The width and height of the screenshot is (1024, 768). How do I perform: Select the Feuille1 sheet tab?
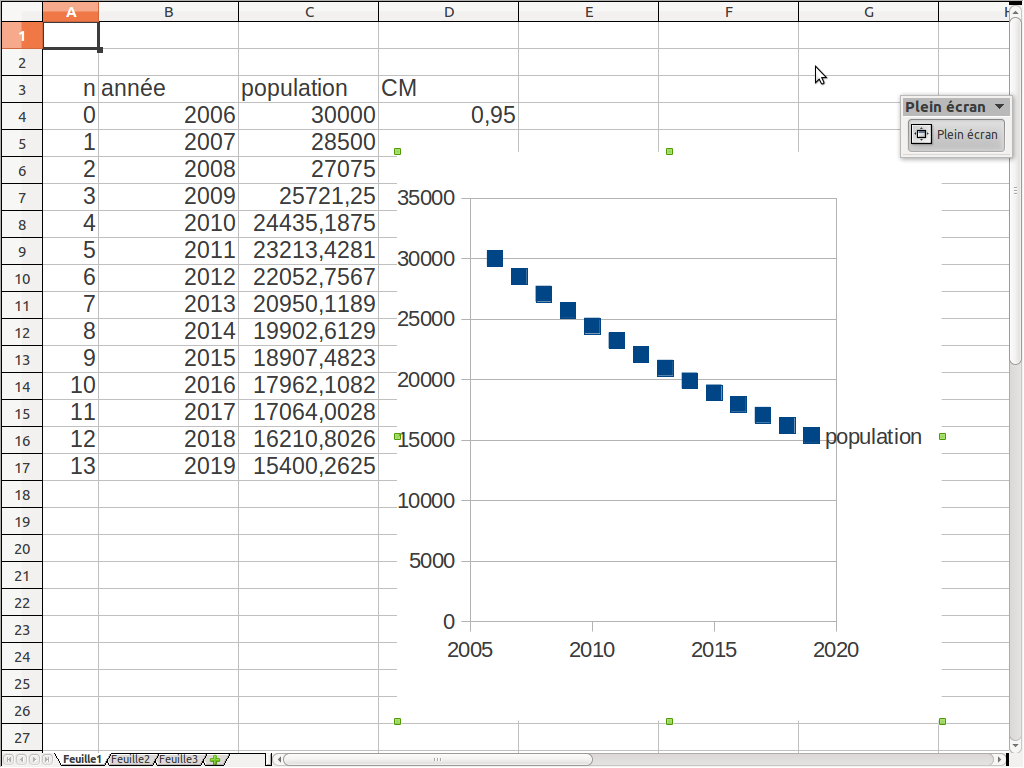[82, 759]
